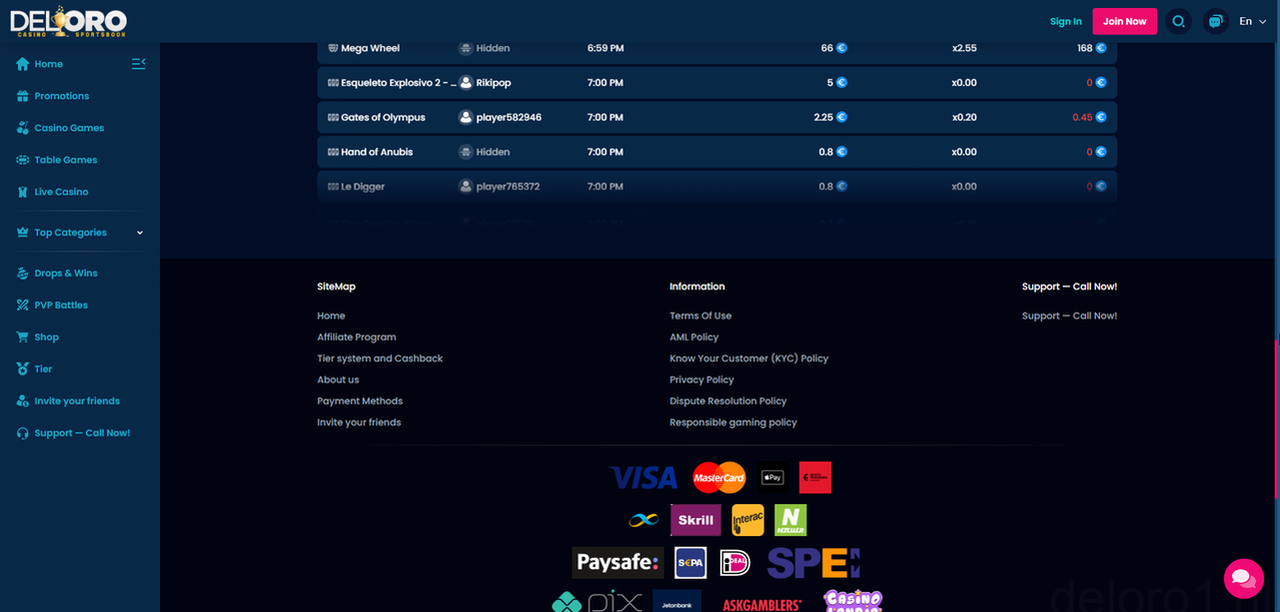Open Privacy Policy footer link
This screenshot has width=1280, height=612.
(702, 380)
